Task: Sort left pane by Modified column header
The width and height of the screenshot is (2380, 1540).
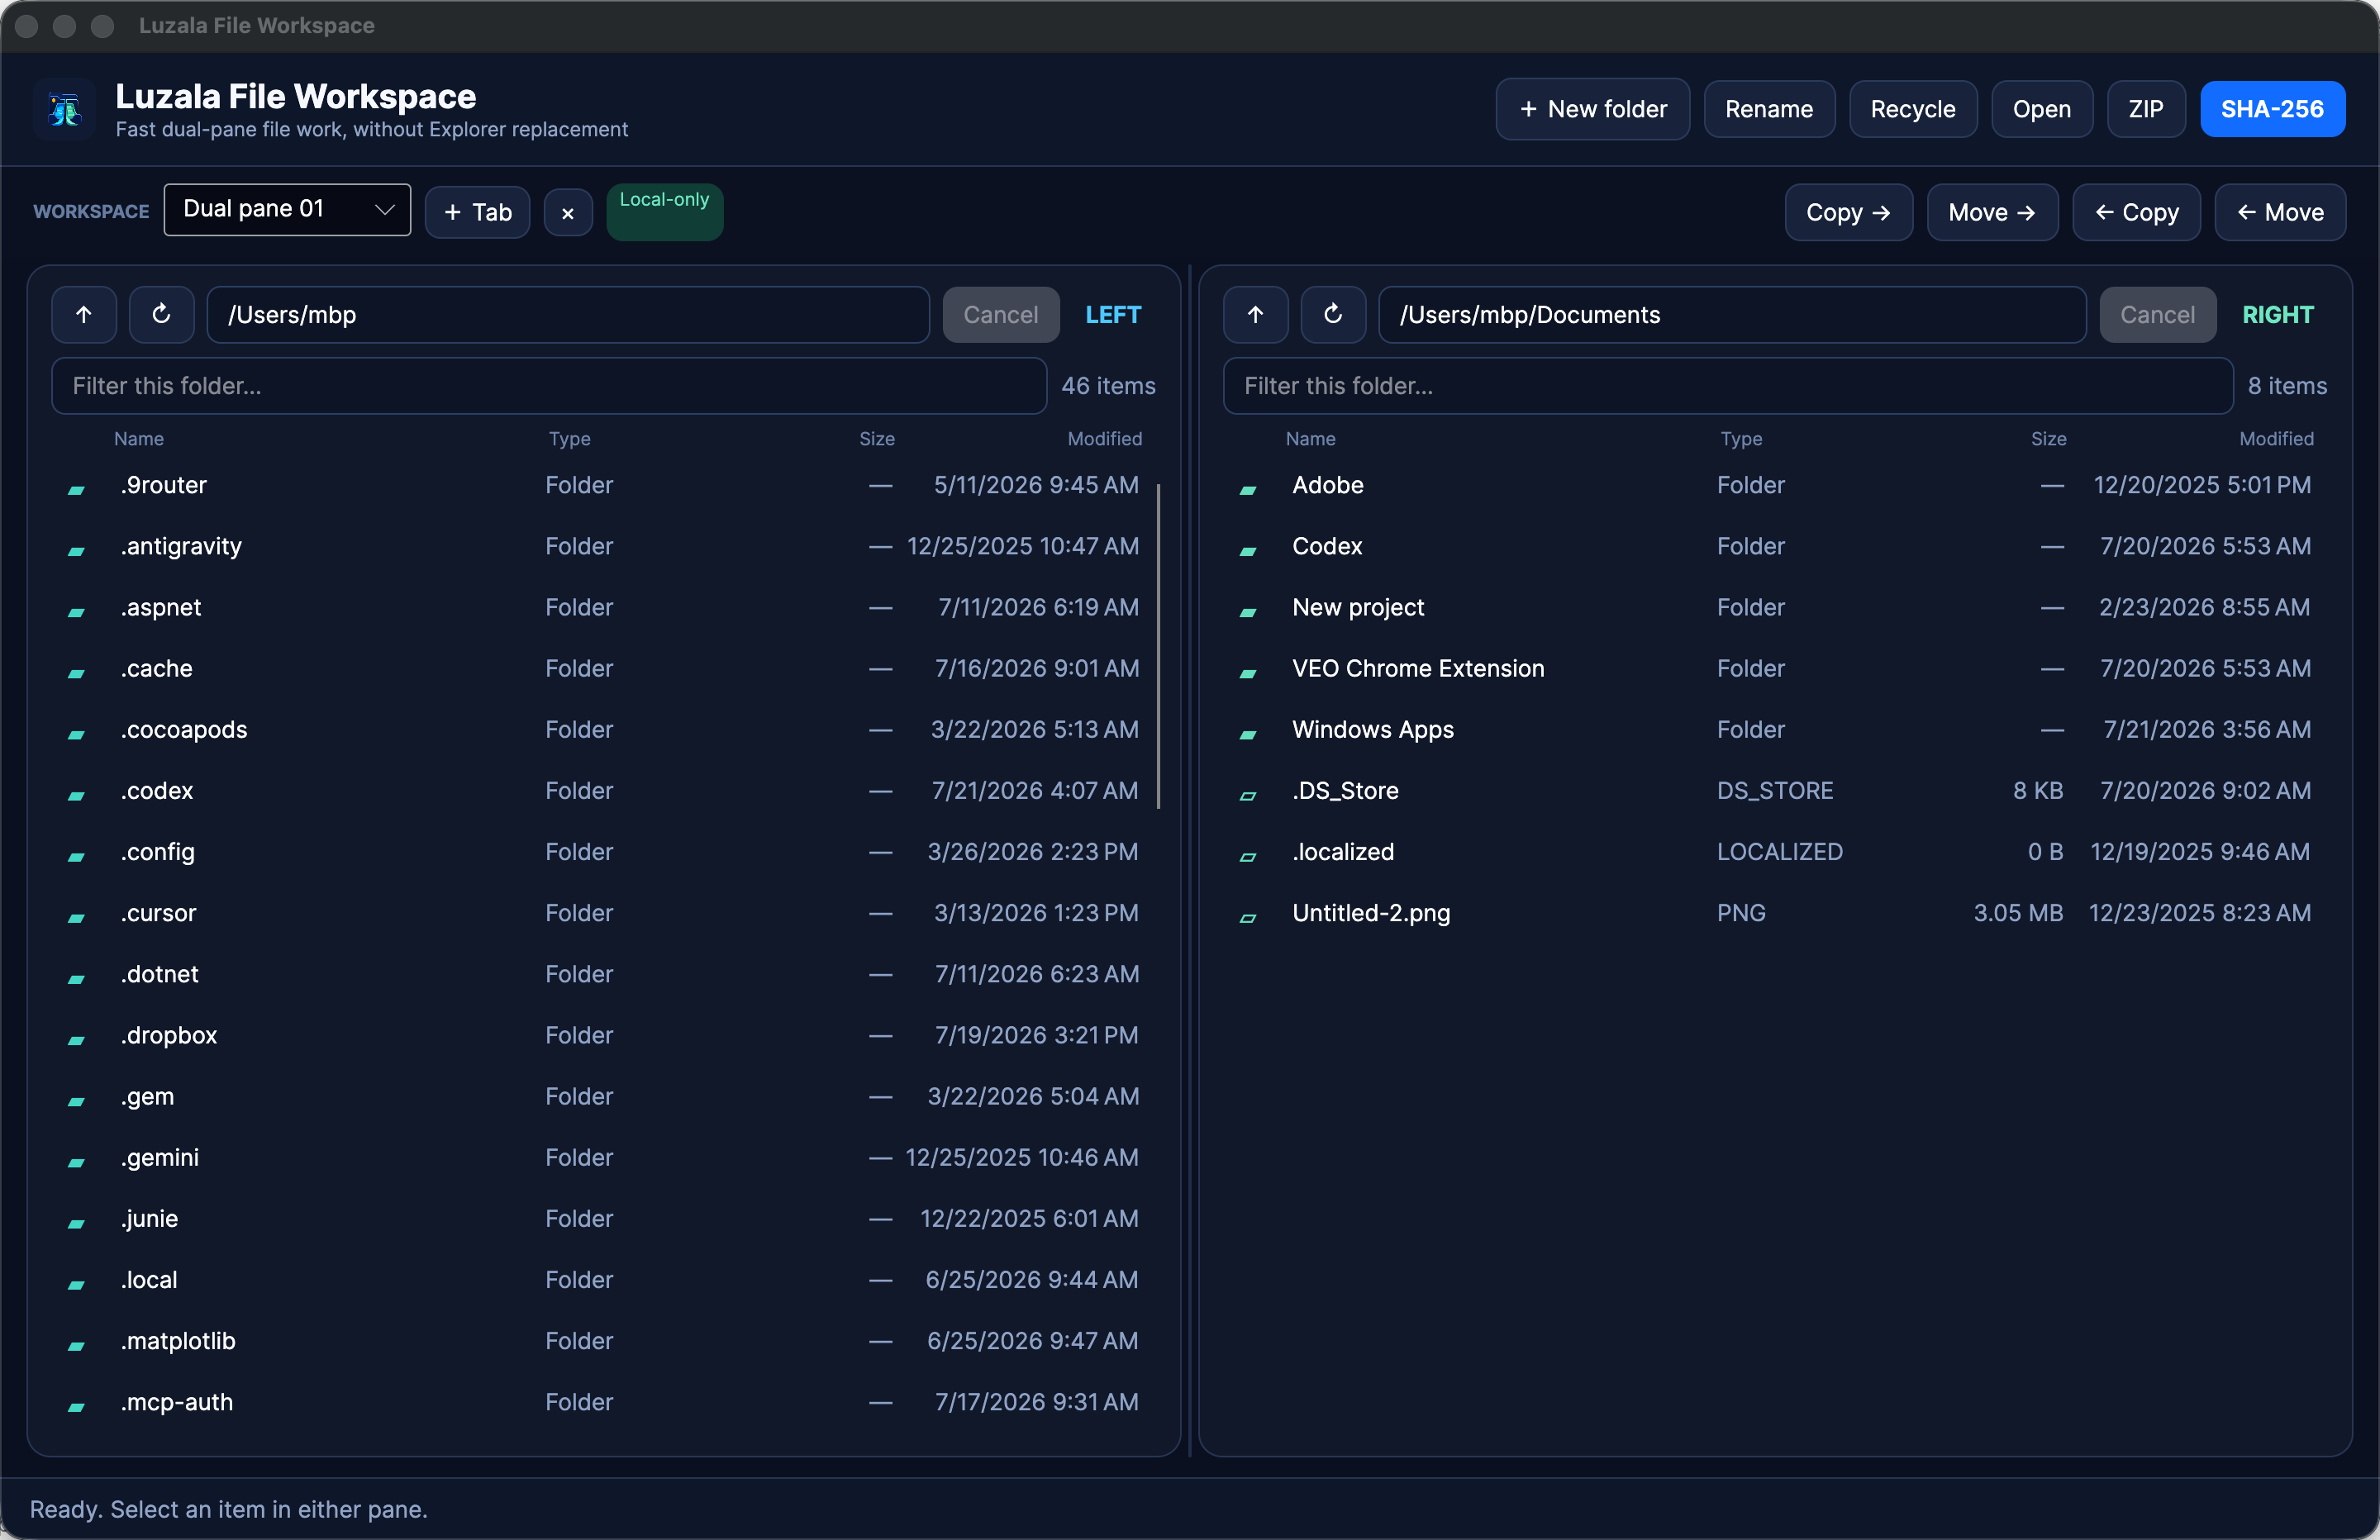Action: [x=1104, y=439]
